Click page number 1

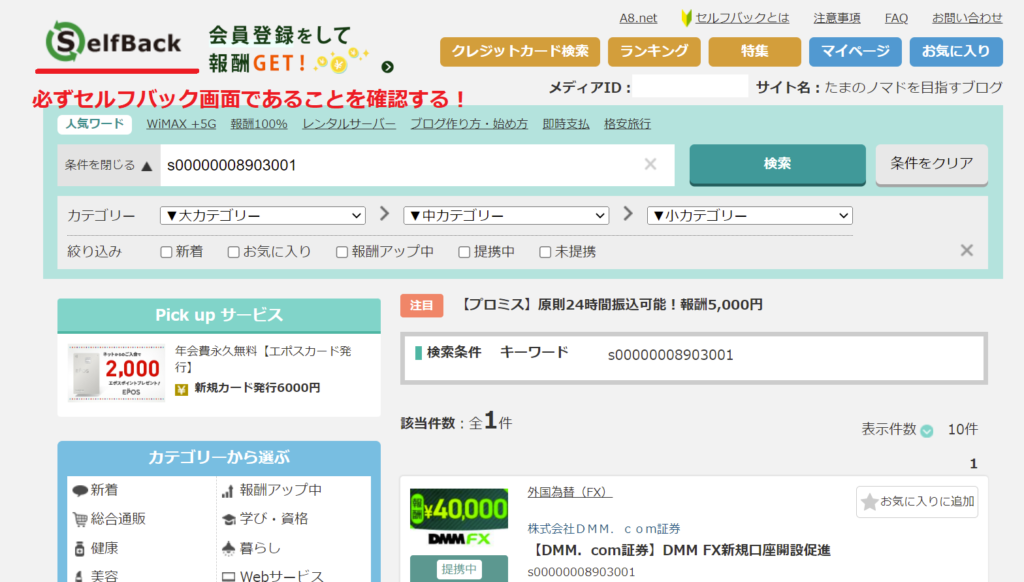click(x=973, y=464)
